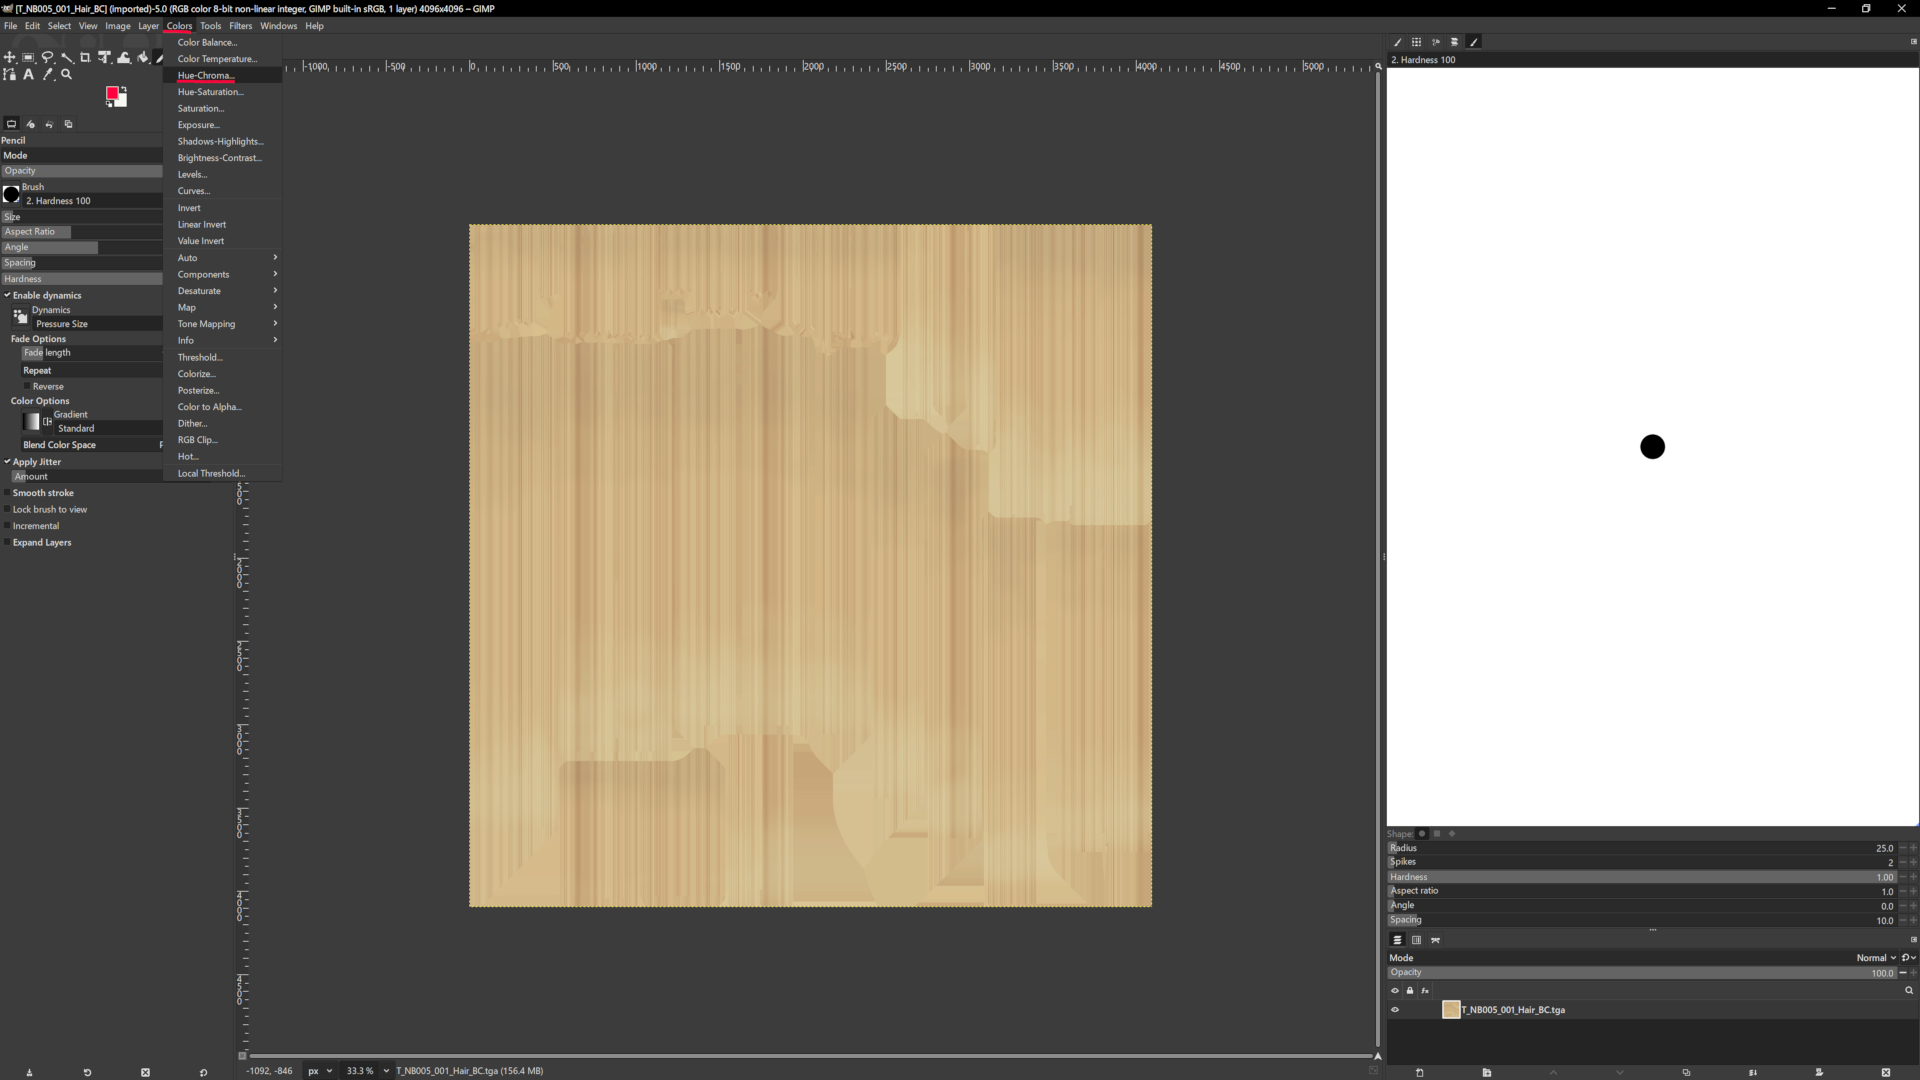Open the Layer menu
This screenshot has height=1080, width=1920.
pos(149,26)
